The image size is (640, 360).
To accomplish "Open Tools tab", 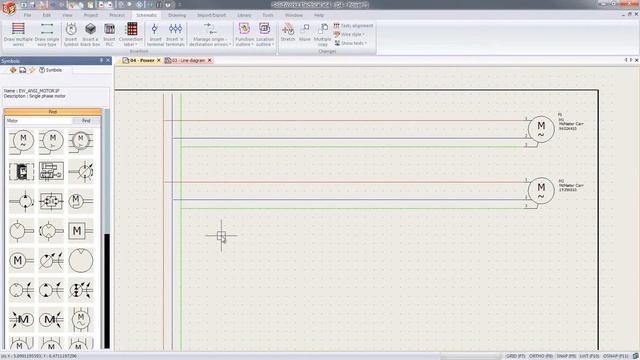I will click(x=268, y=15).
